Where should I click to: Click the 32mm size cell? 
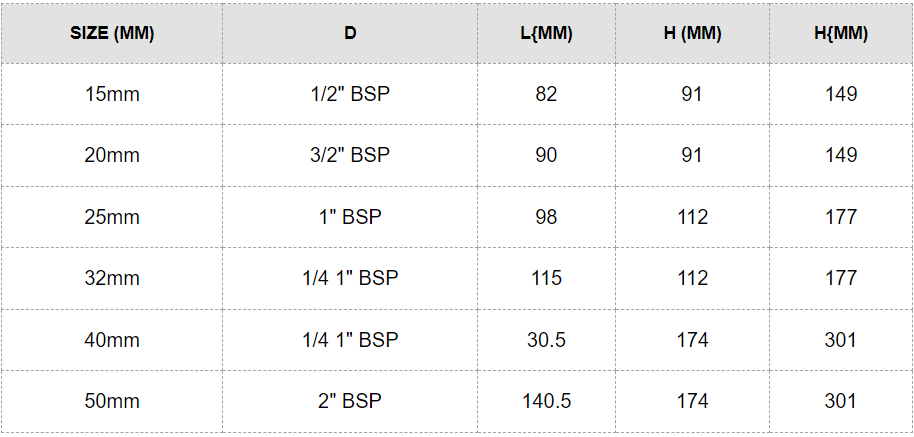point(112,278)
